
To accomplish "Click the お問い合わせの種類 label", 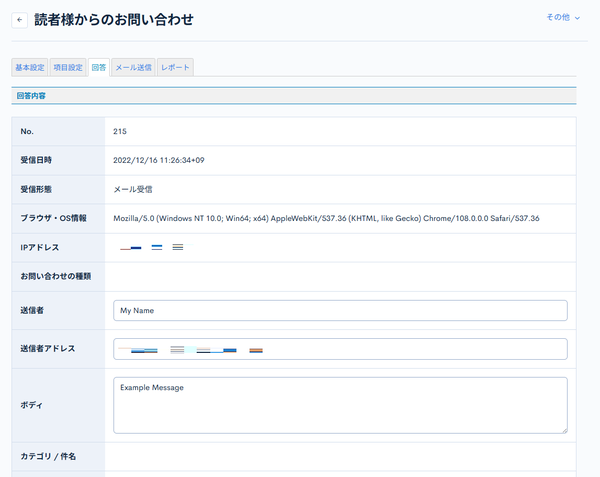I will [x=56, y=276].
